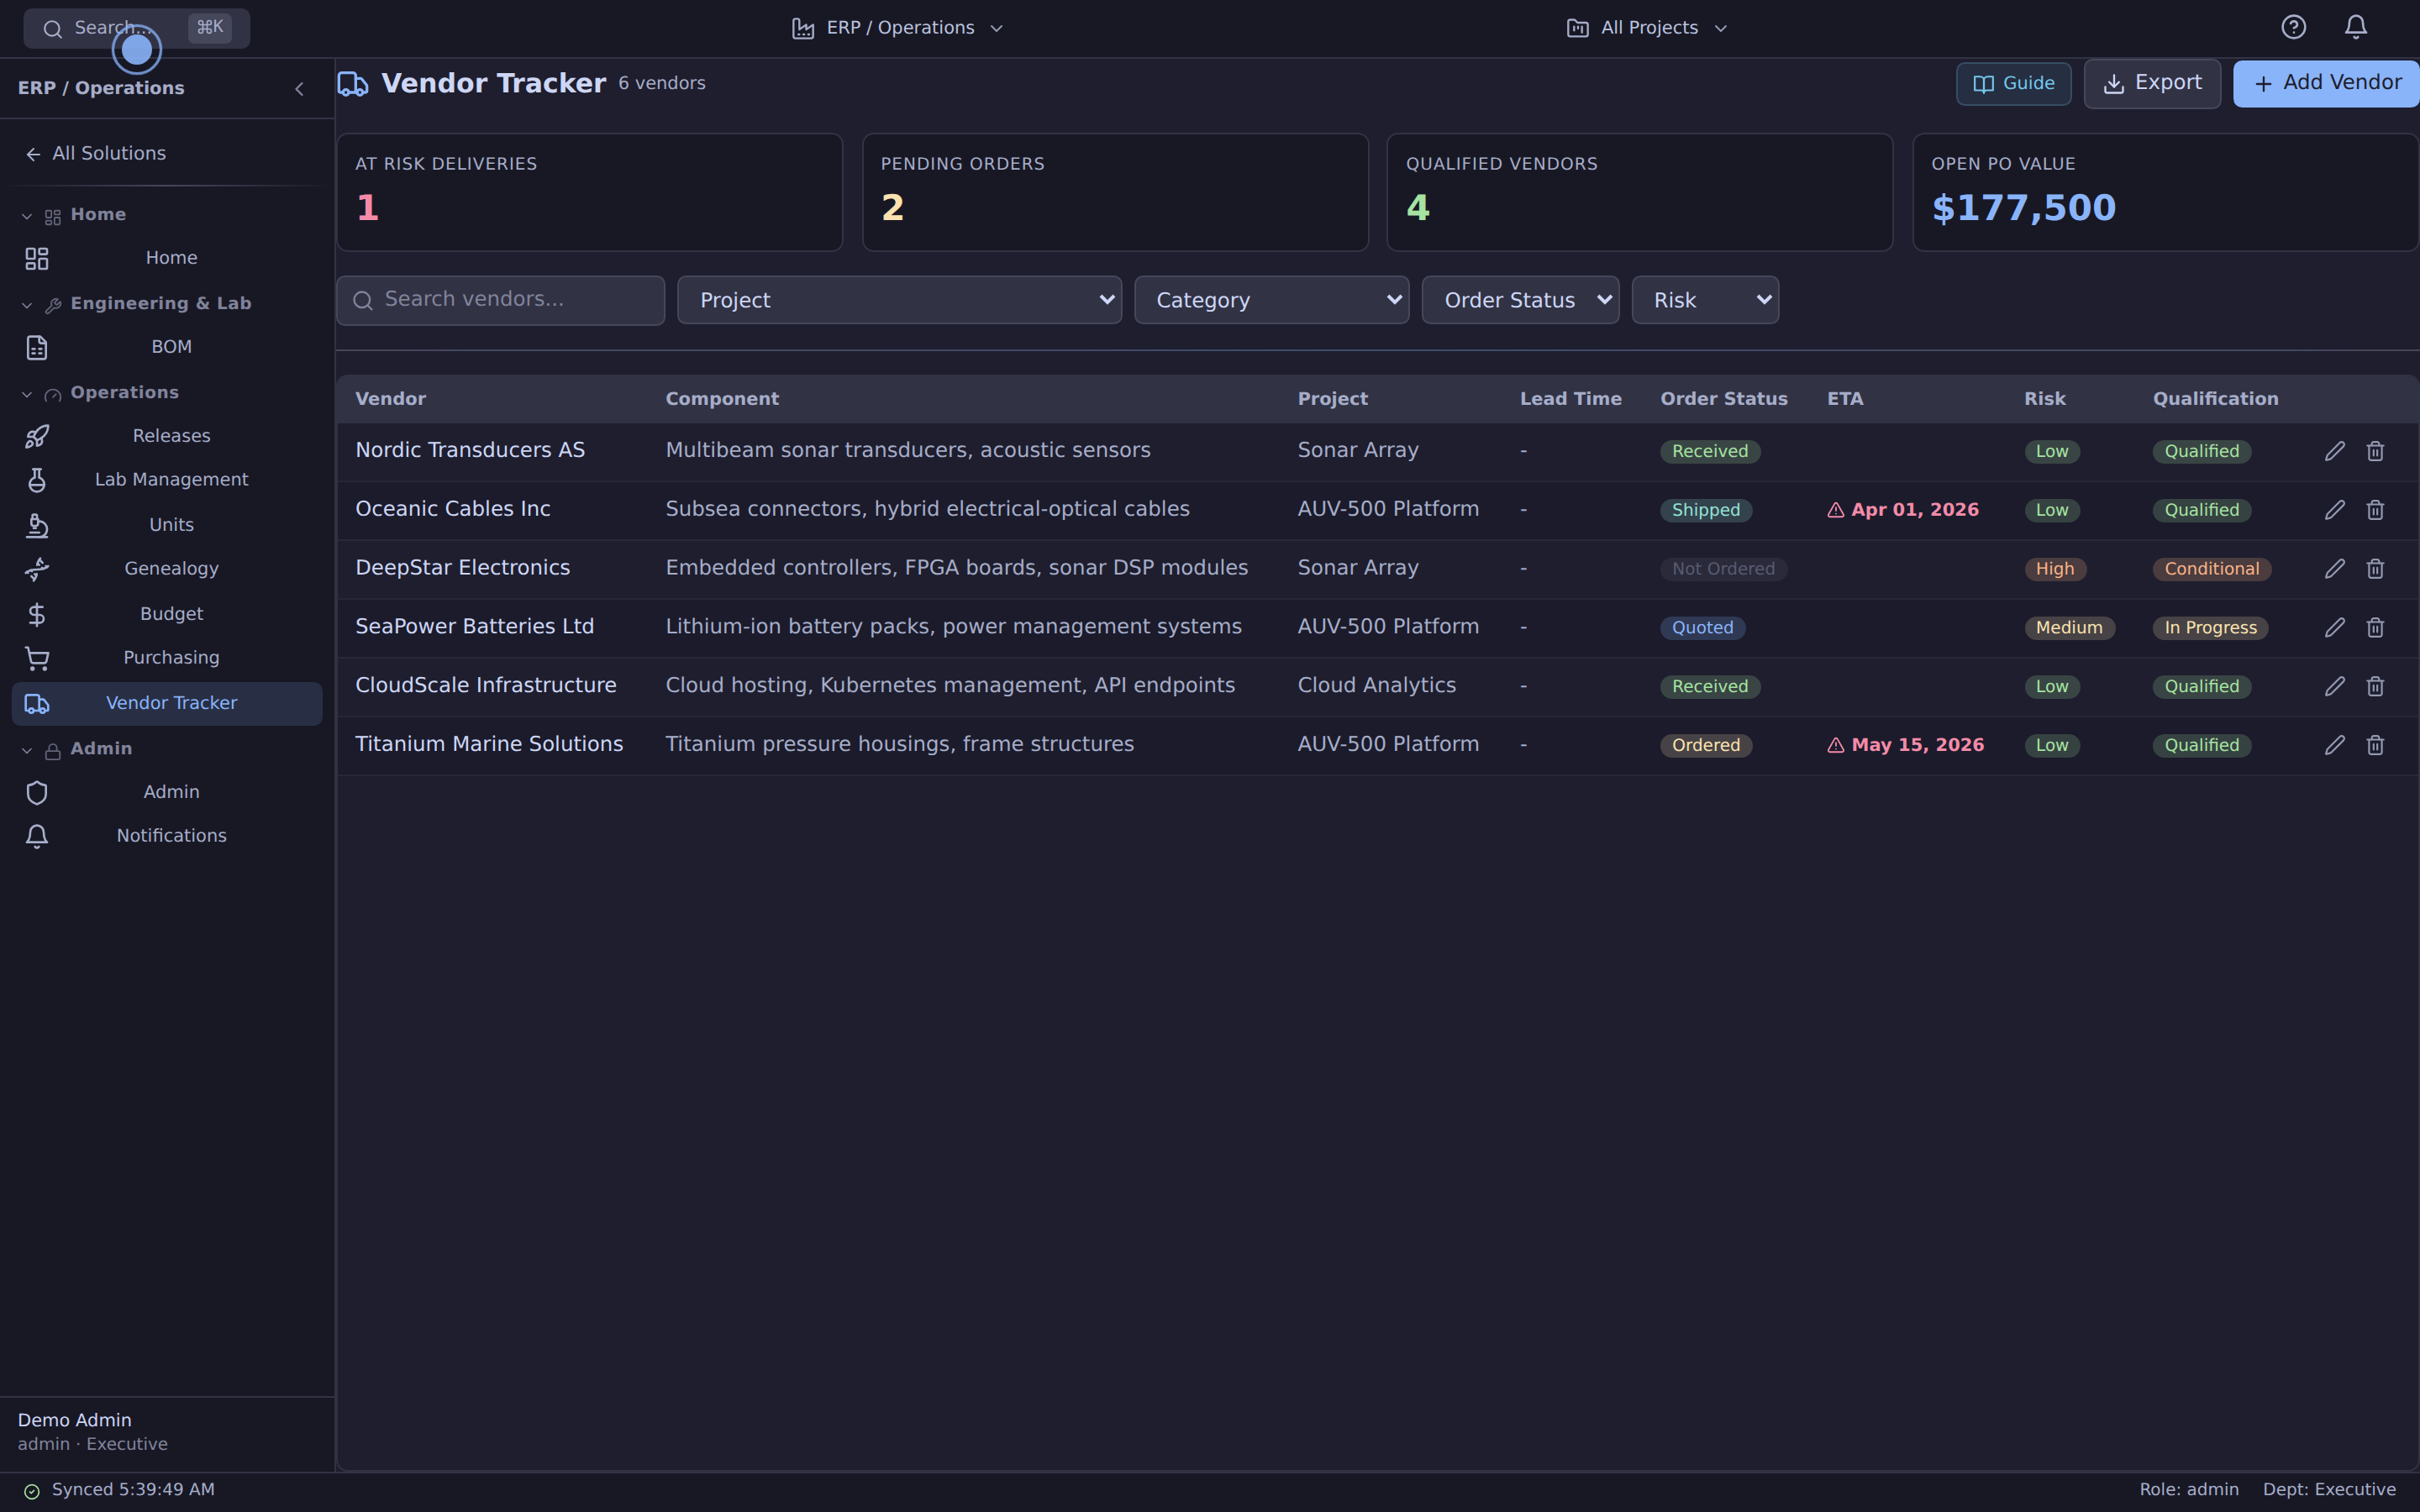Edit the DeepStar Electronics row
This screenshot has height=1512, width=2420.
(2334, 569)
